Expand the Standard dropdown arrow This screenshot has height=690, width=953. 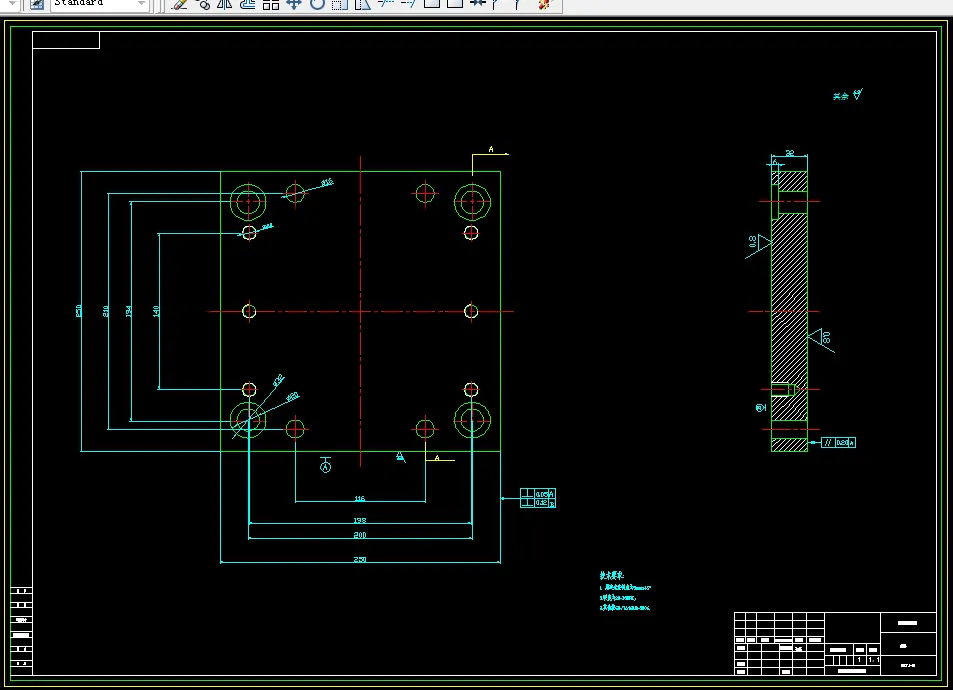point(142,4)
